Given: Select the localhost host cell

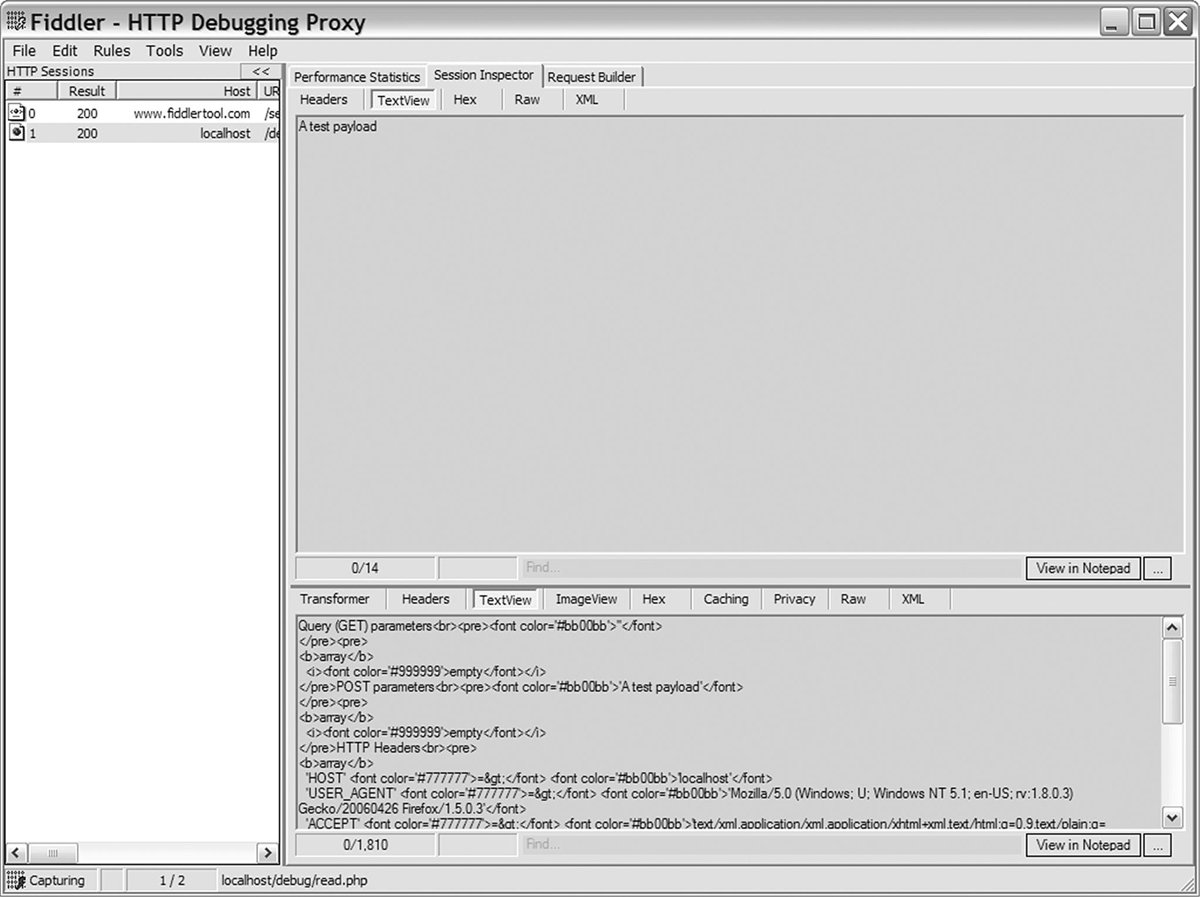Looking at the screenshot, I should coord(225,133).
